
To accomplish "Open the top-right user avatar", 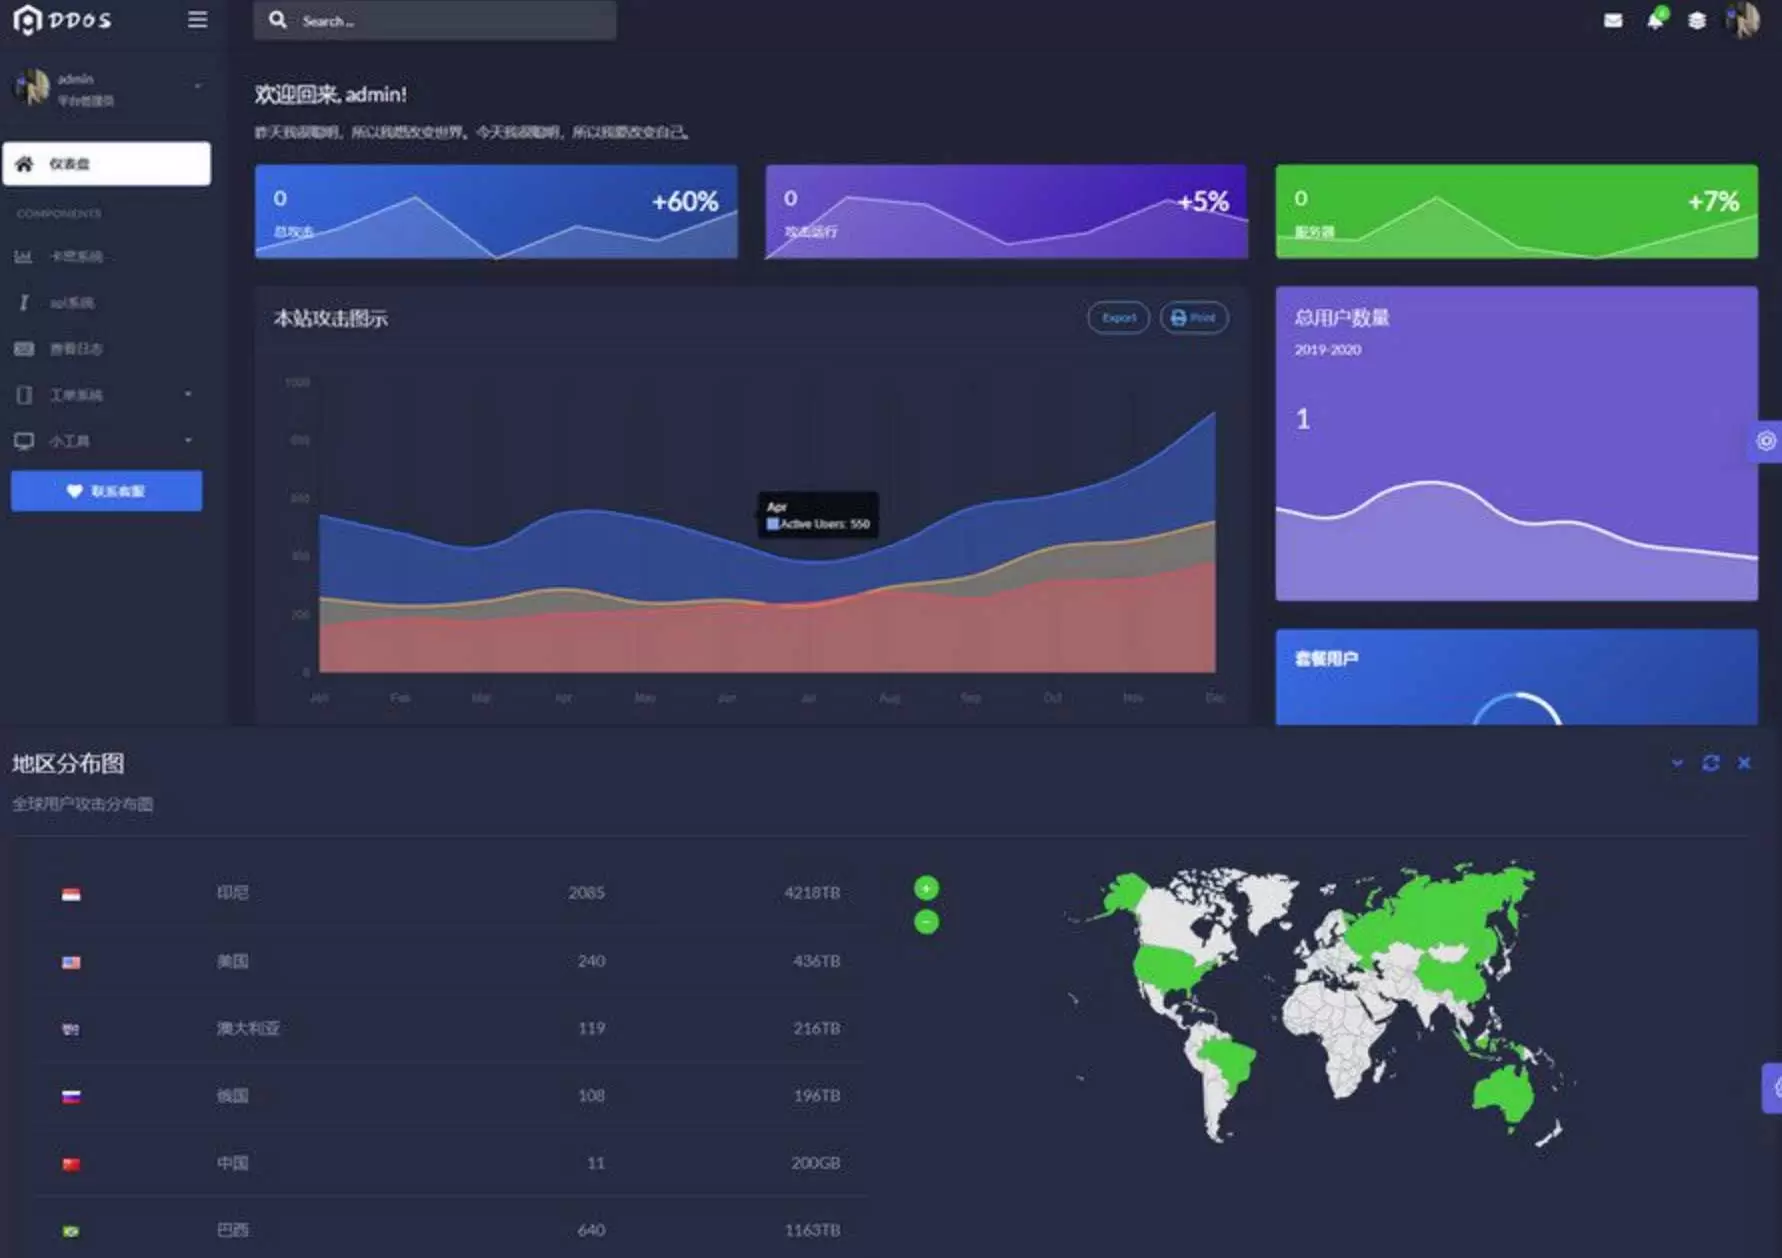I will pos(1742,20).
